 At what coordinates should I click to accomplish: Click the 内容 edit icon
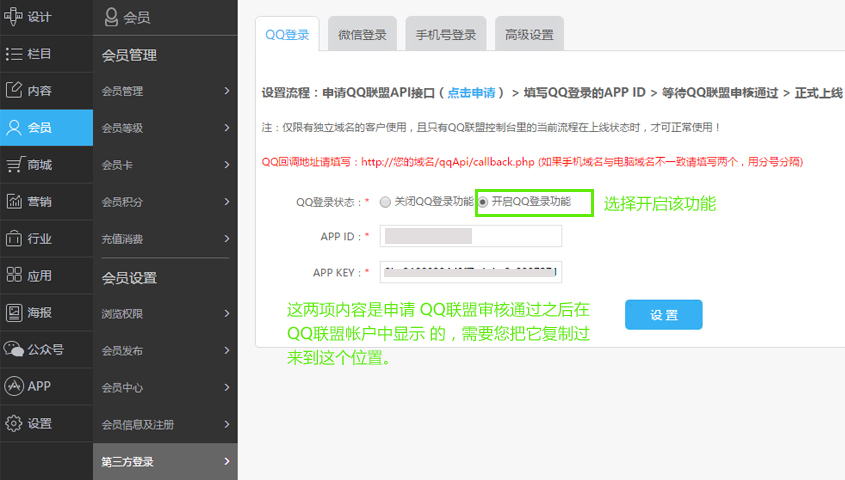pos(14,90)
